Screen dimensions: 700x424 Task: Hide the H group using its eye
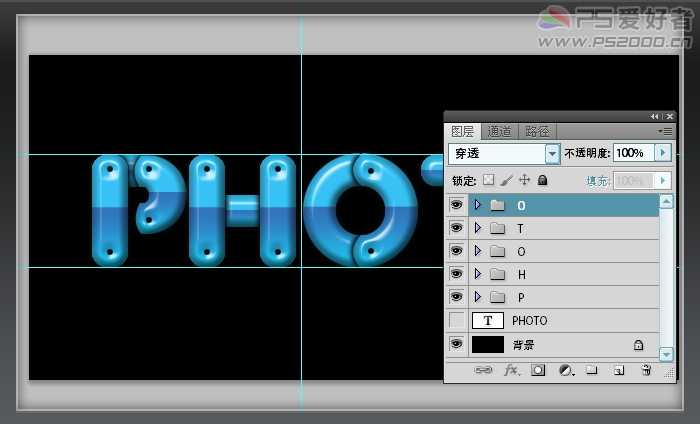pyautogui.click(x=456, y=273)
